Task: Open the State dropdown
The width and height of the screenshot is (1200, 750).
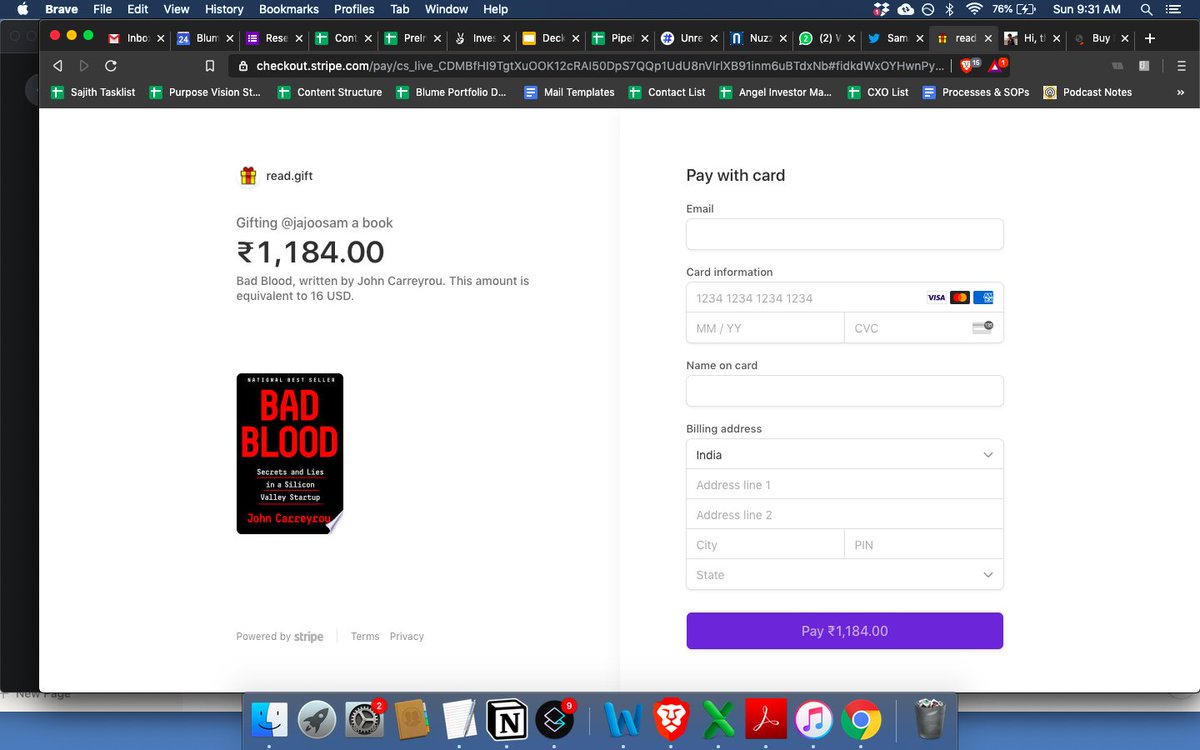Action: (x=844, y=575)
